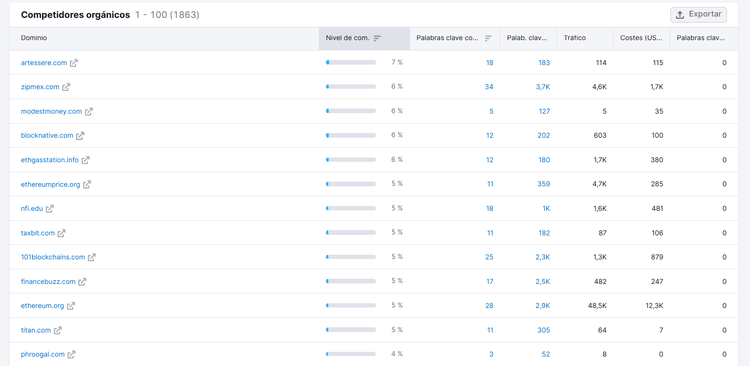Open the titan.com domain link
Image resolution: width=750 pixels, height=366 pixels.
[x=36, y=330]
